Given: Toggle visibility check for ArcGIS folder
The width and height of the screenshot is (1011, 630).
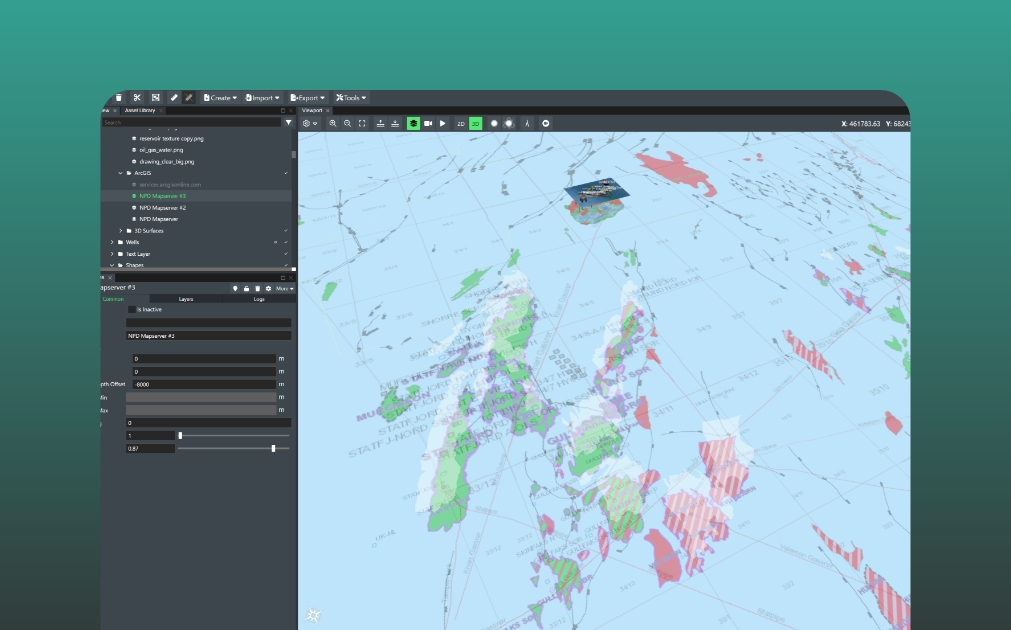Looking at the screenshot, I should click(286, 173).
